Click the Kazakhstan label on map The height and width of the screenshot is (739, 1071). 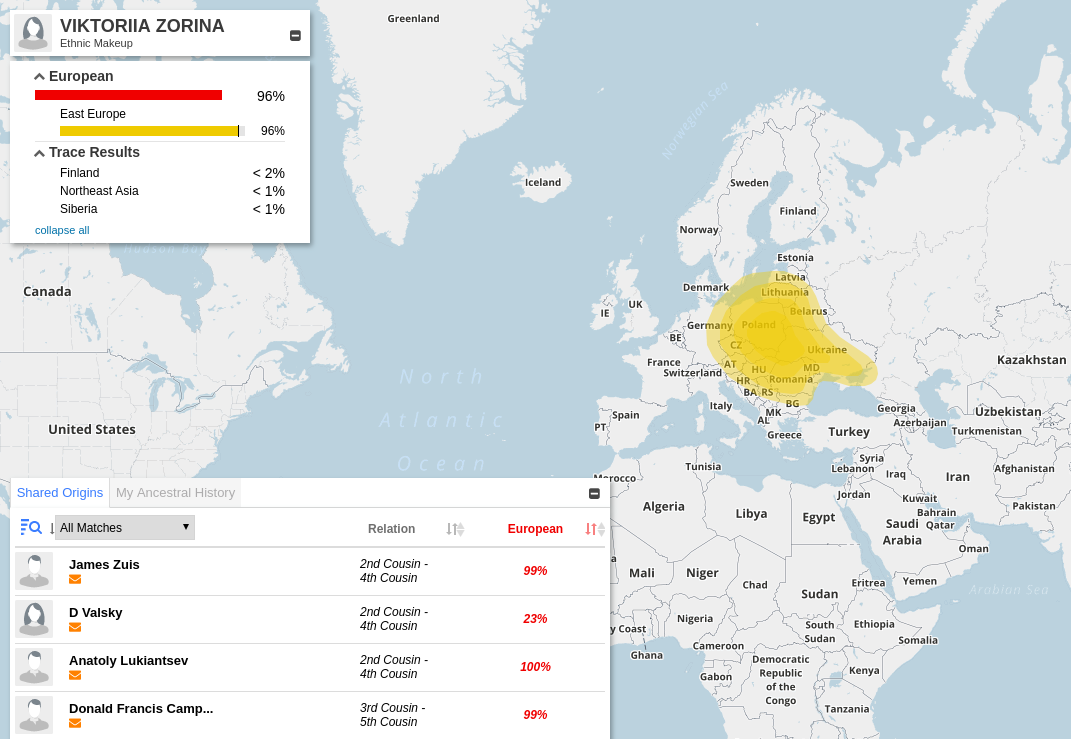pyautogui.click(x=1031, y=360)
